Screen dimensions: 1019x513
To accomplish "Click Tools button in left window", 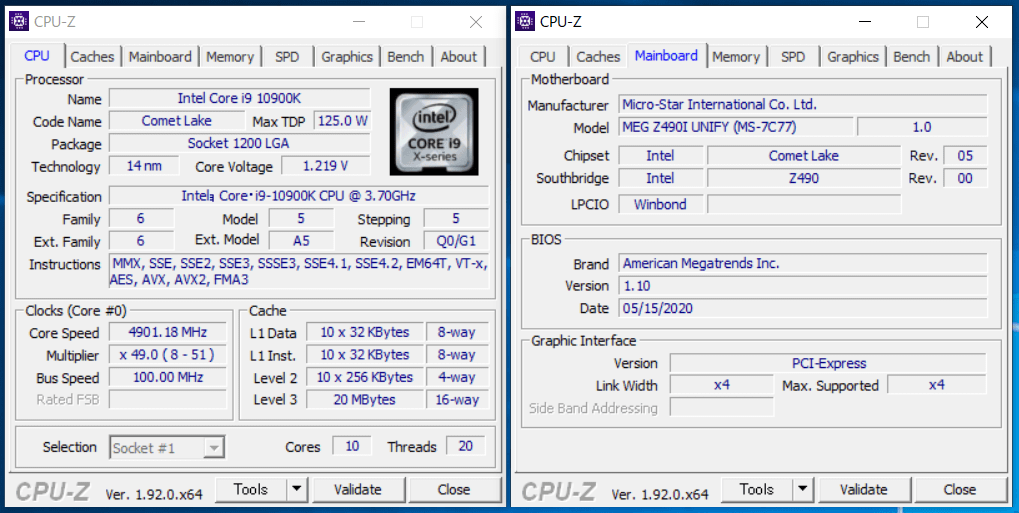I will click(251, 490).
